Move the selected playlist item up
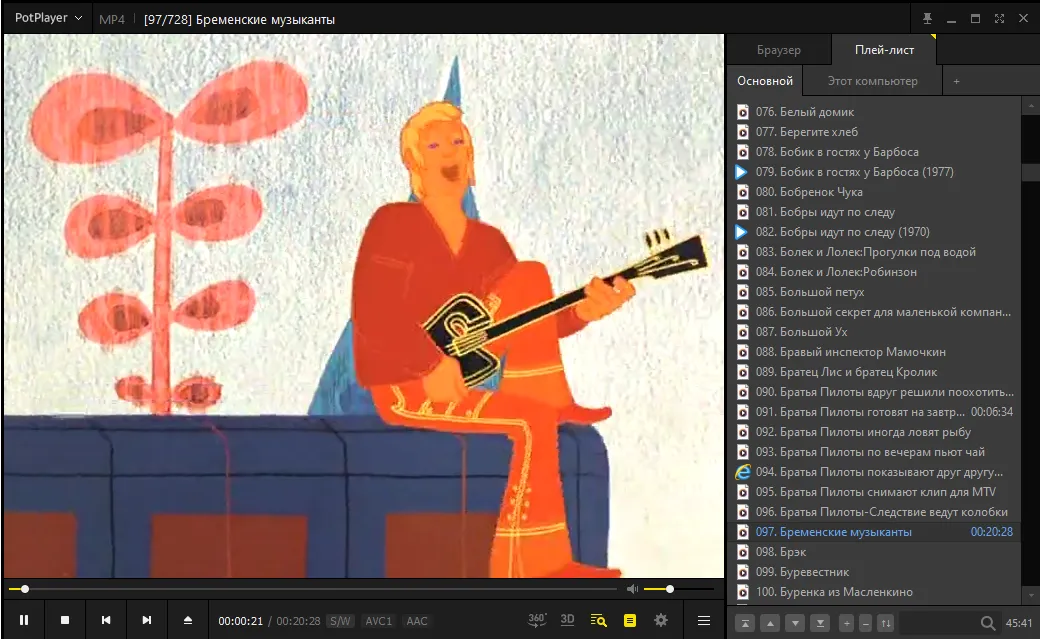The image size is (1040, 639). tap(770, 623)
